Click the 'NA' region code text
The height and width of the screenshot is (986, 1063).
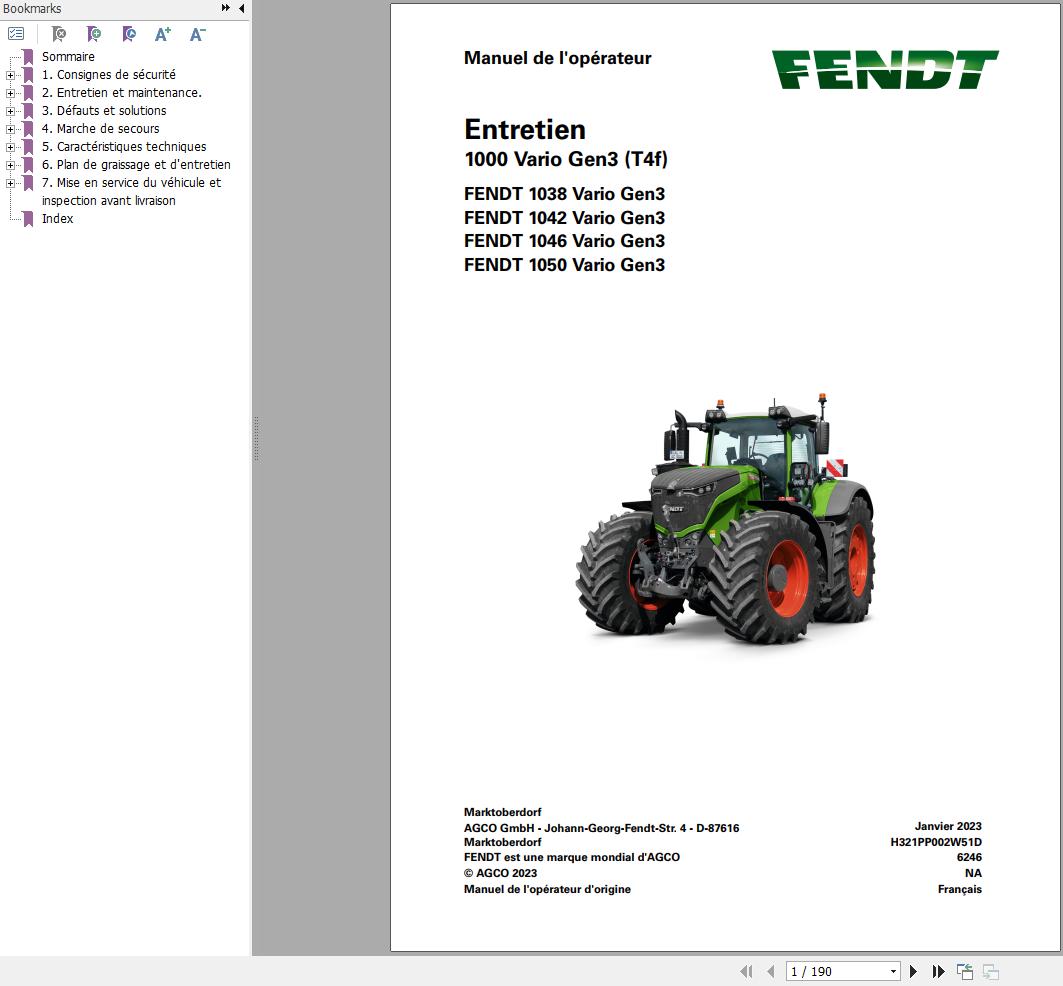(x=973, y=873)
